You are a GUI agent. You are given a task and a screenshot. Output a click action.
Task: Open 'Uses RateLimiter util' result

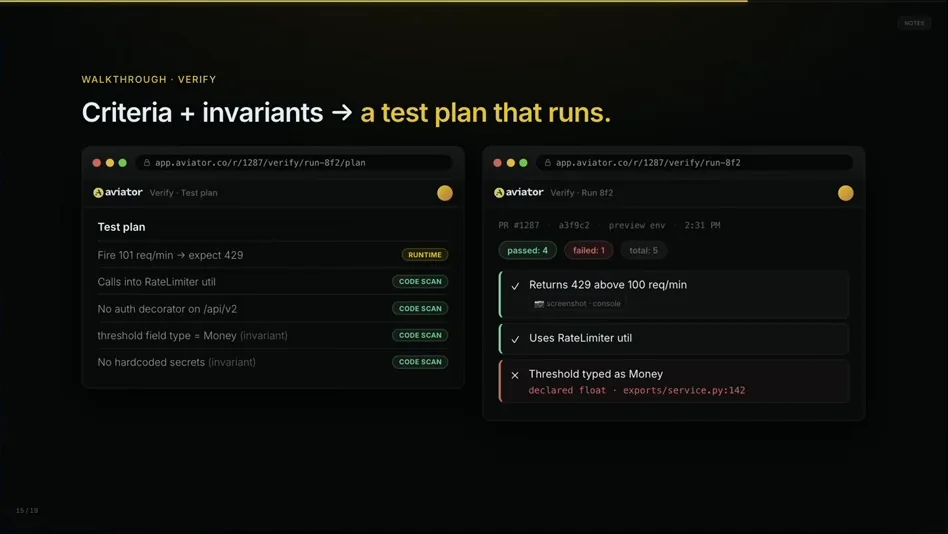[674, 339]
